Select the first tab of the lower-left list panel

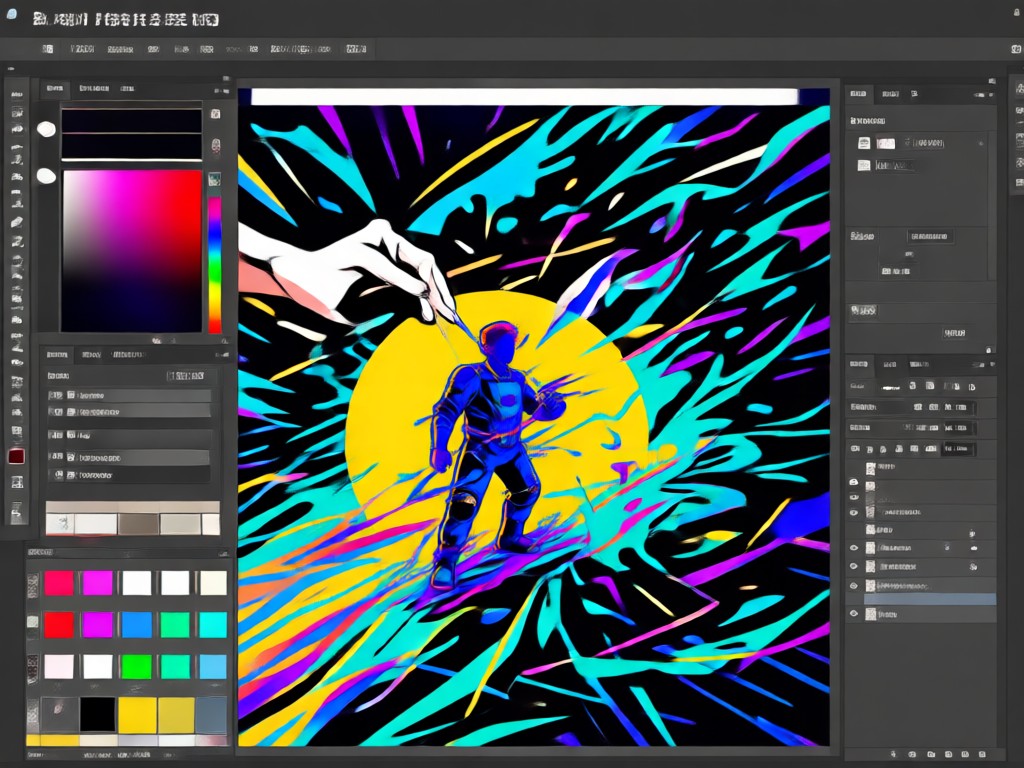click(x=57, y=355)
